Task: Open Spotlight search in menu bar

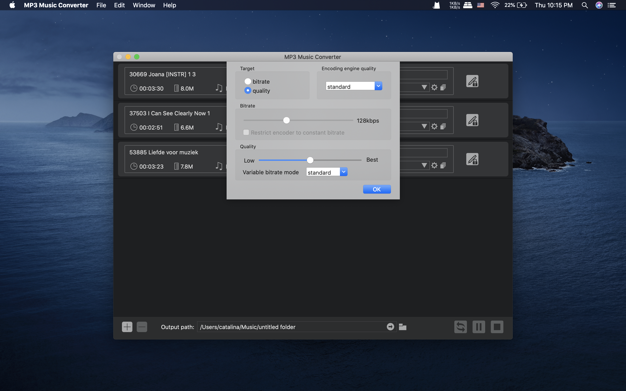Action: (x=584, y=5)
